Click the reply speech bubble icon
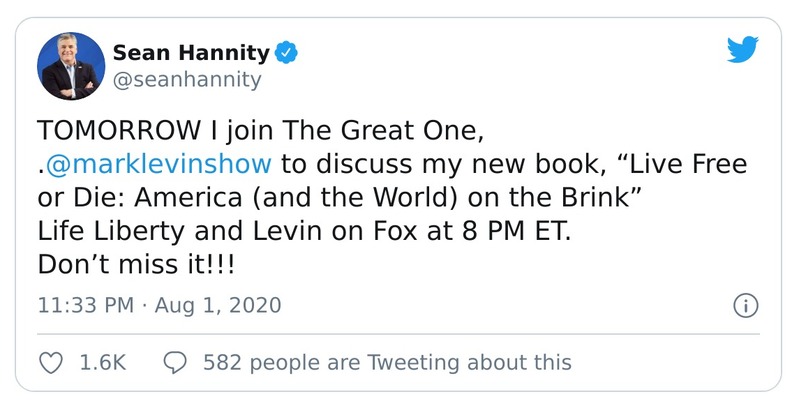Image resolution: width=799 pixels, height=408 pixels. point(176,362)
